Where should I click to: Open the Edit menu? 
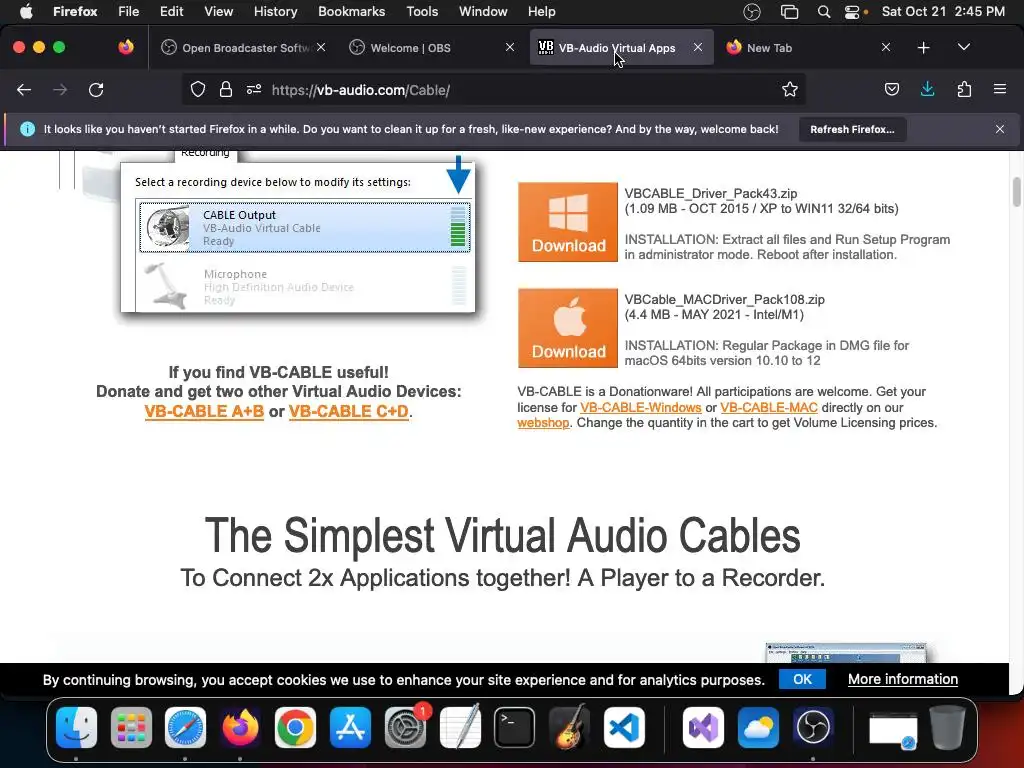[172, 12]
